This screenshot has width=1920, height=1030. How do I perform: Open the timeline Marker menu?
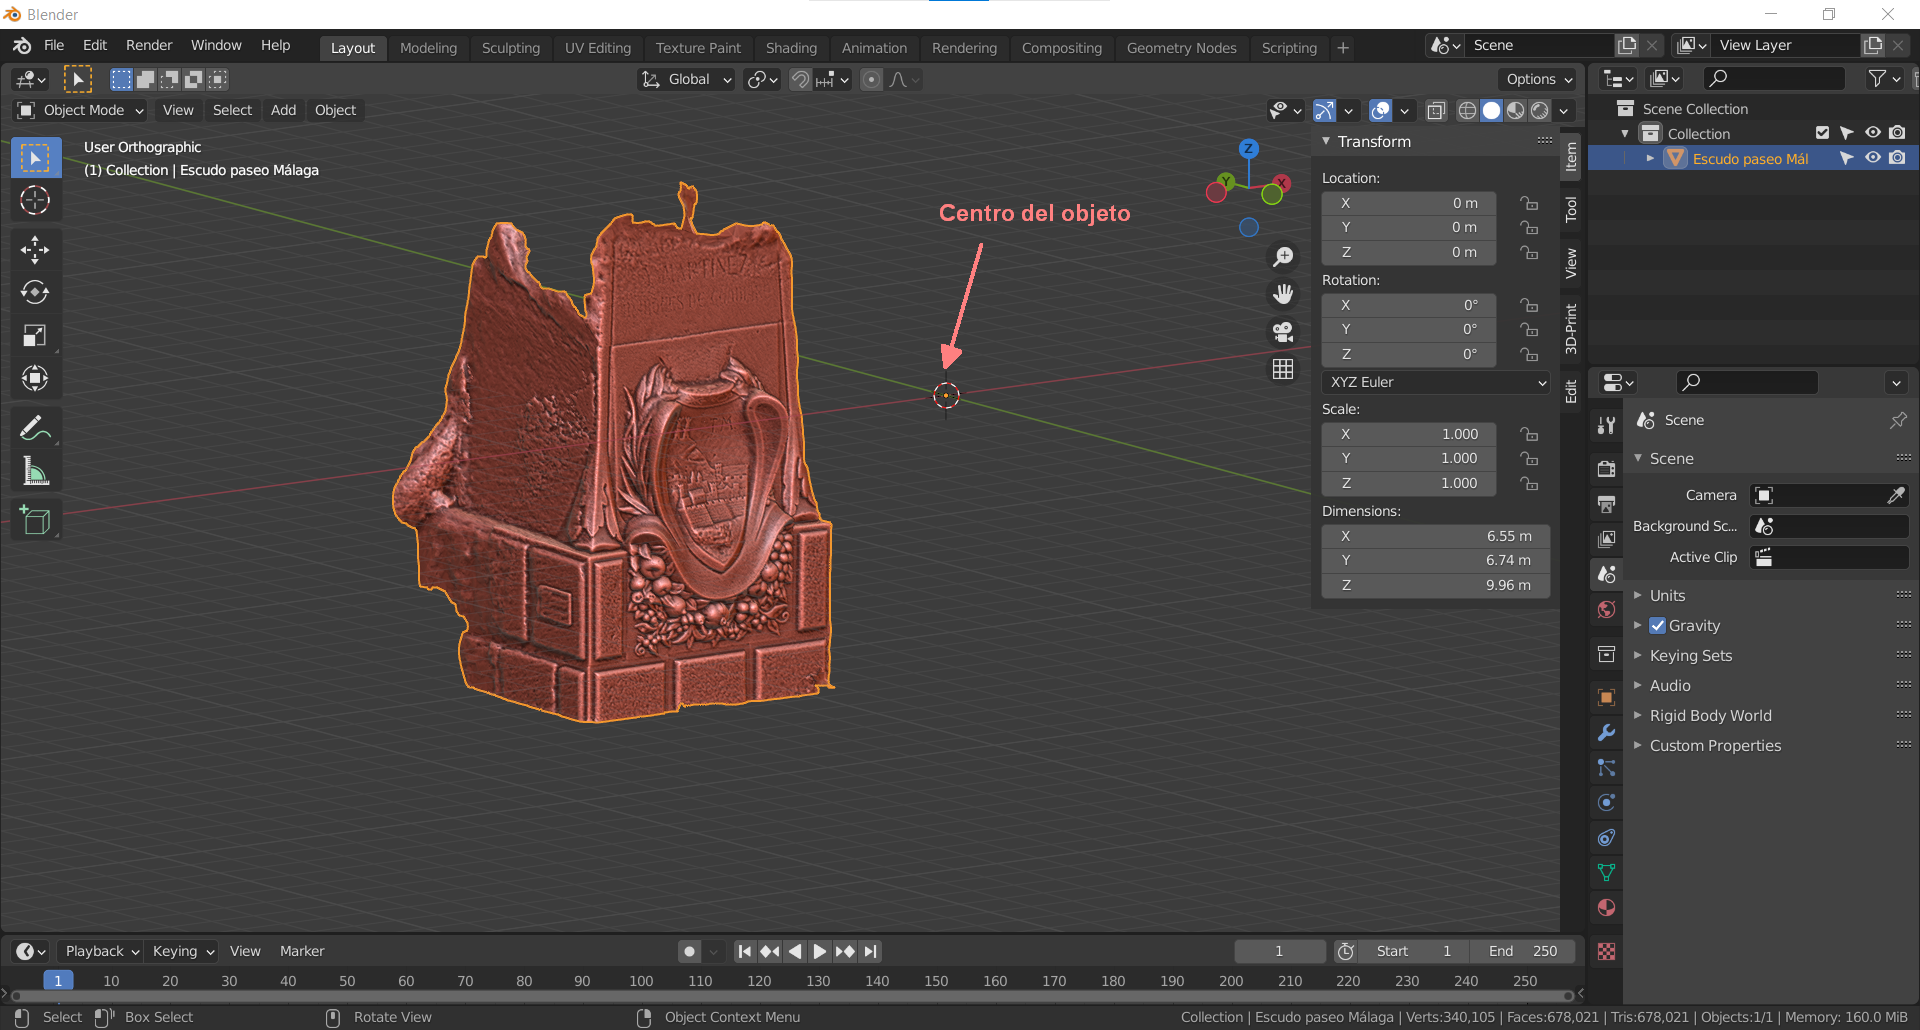point(302,951)
